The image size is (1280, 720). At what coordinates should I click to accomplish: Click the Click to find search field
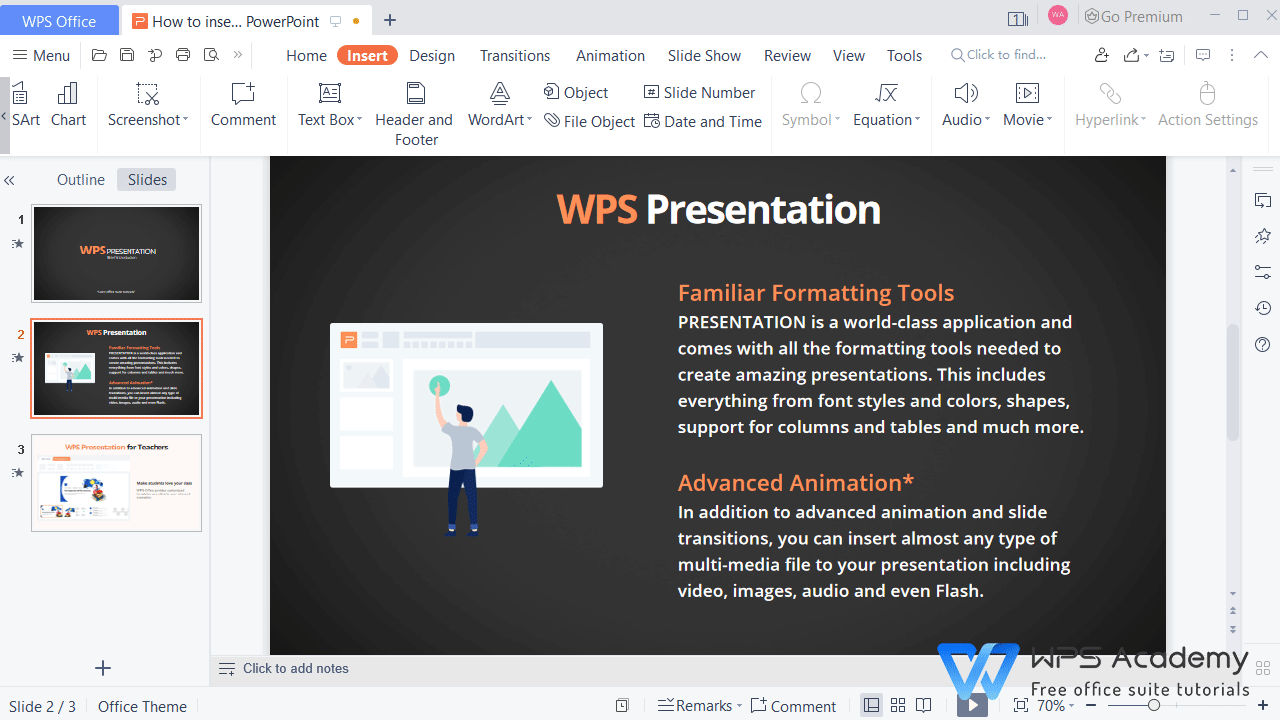[1000, 55]
